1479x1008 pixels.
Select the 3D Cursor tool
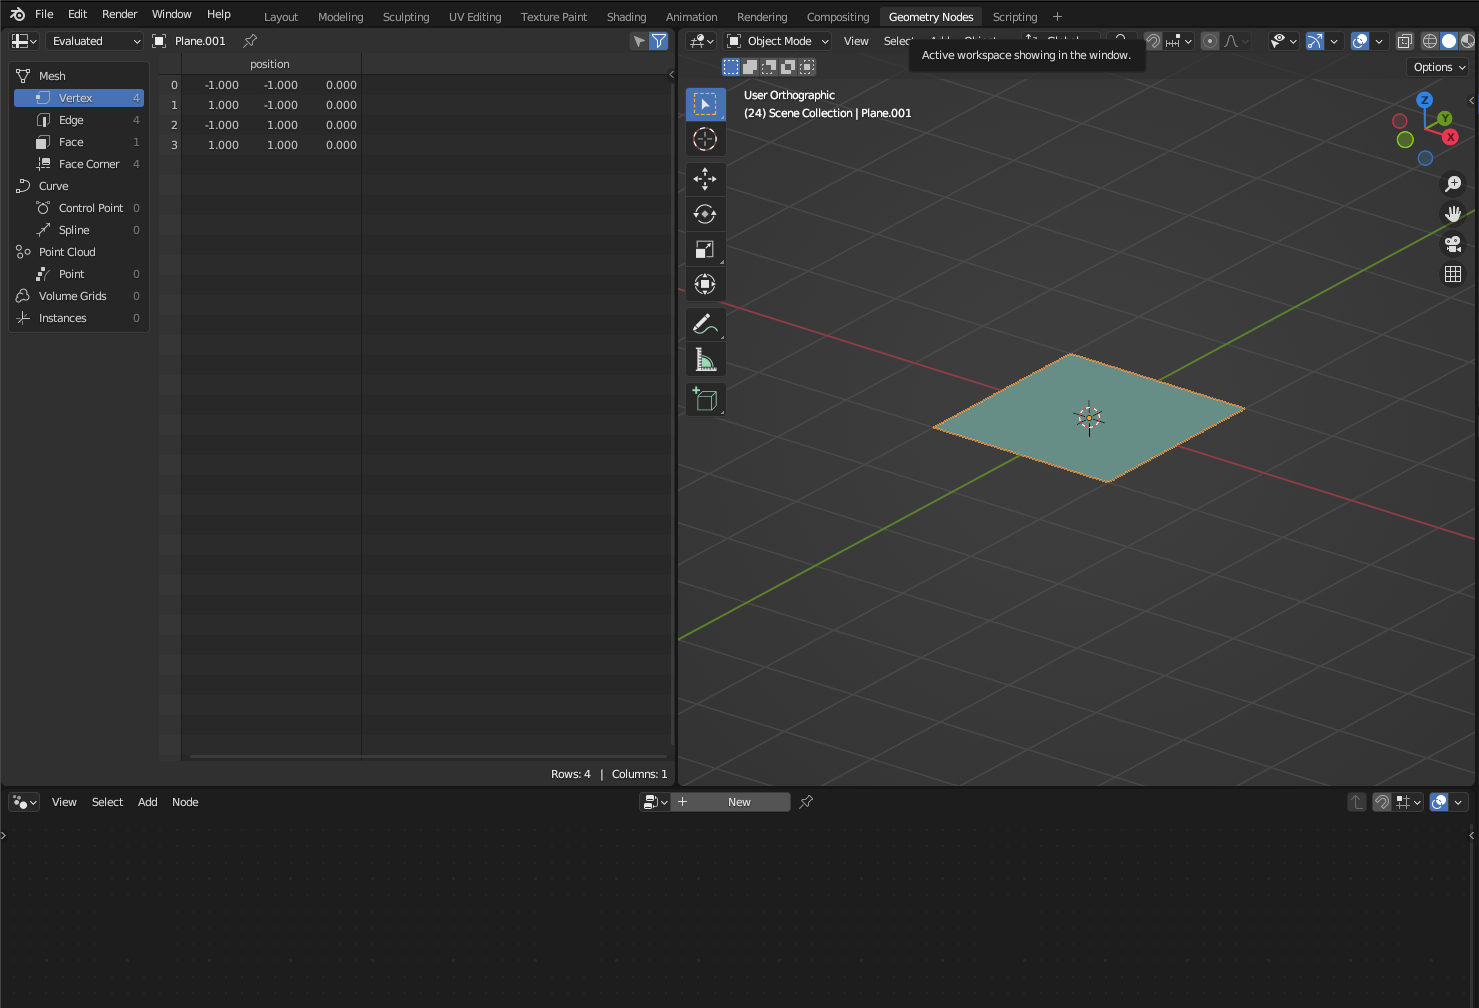click(705, 139)
